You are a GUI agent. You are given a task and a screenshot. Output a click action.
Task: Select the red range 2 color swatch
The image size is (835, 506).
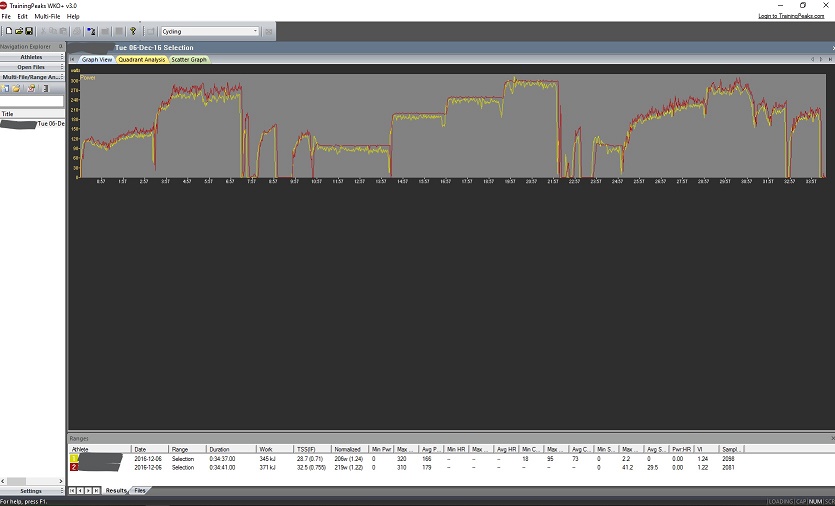(74, 468)
